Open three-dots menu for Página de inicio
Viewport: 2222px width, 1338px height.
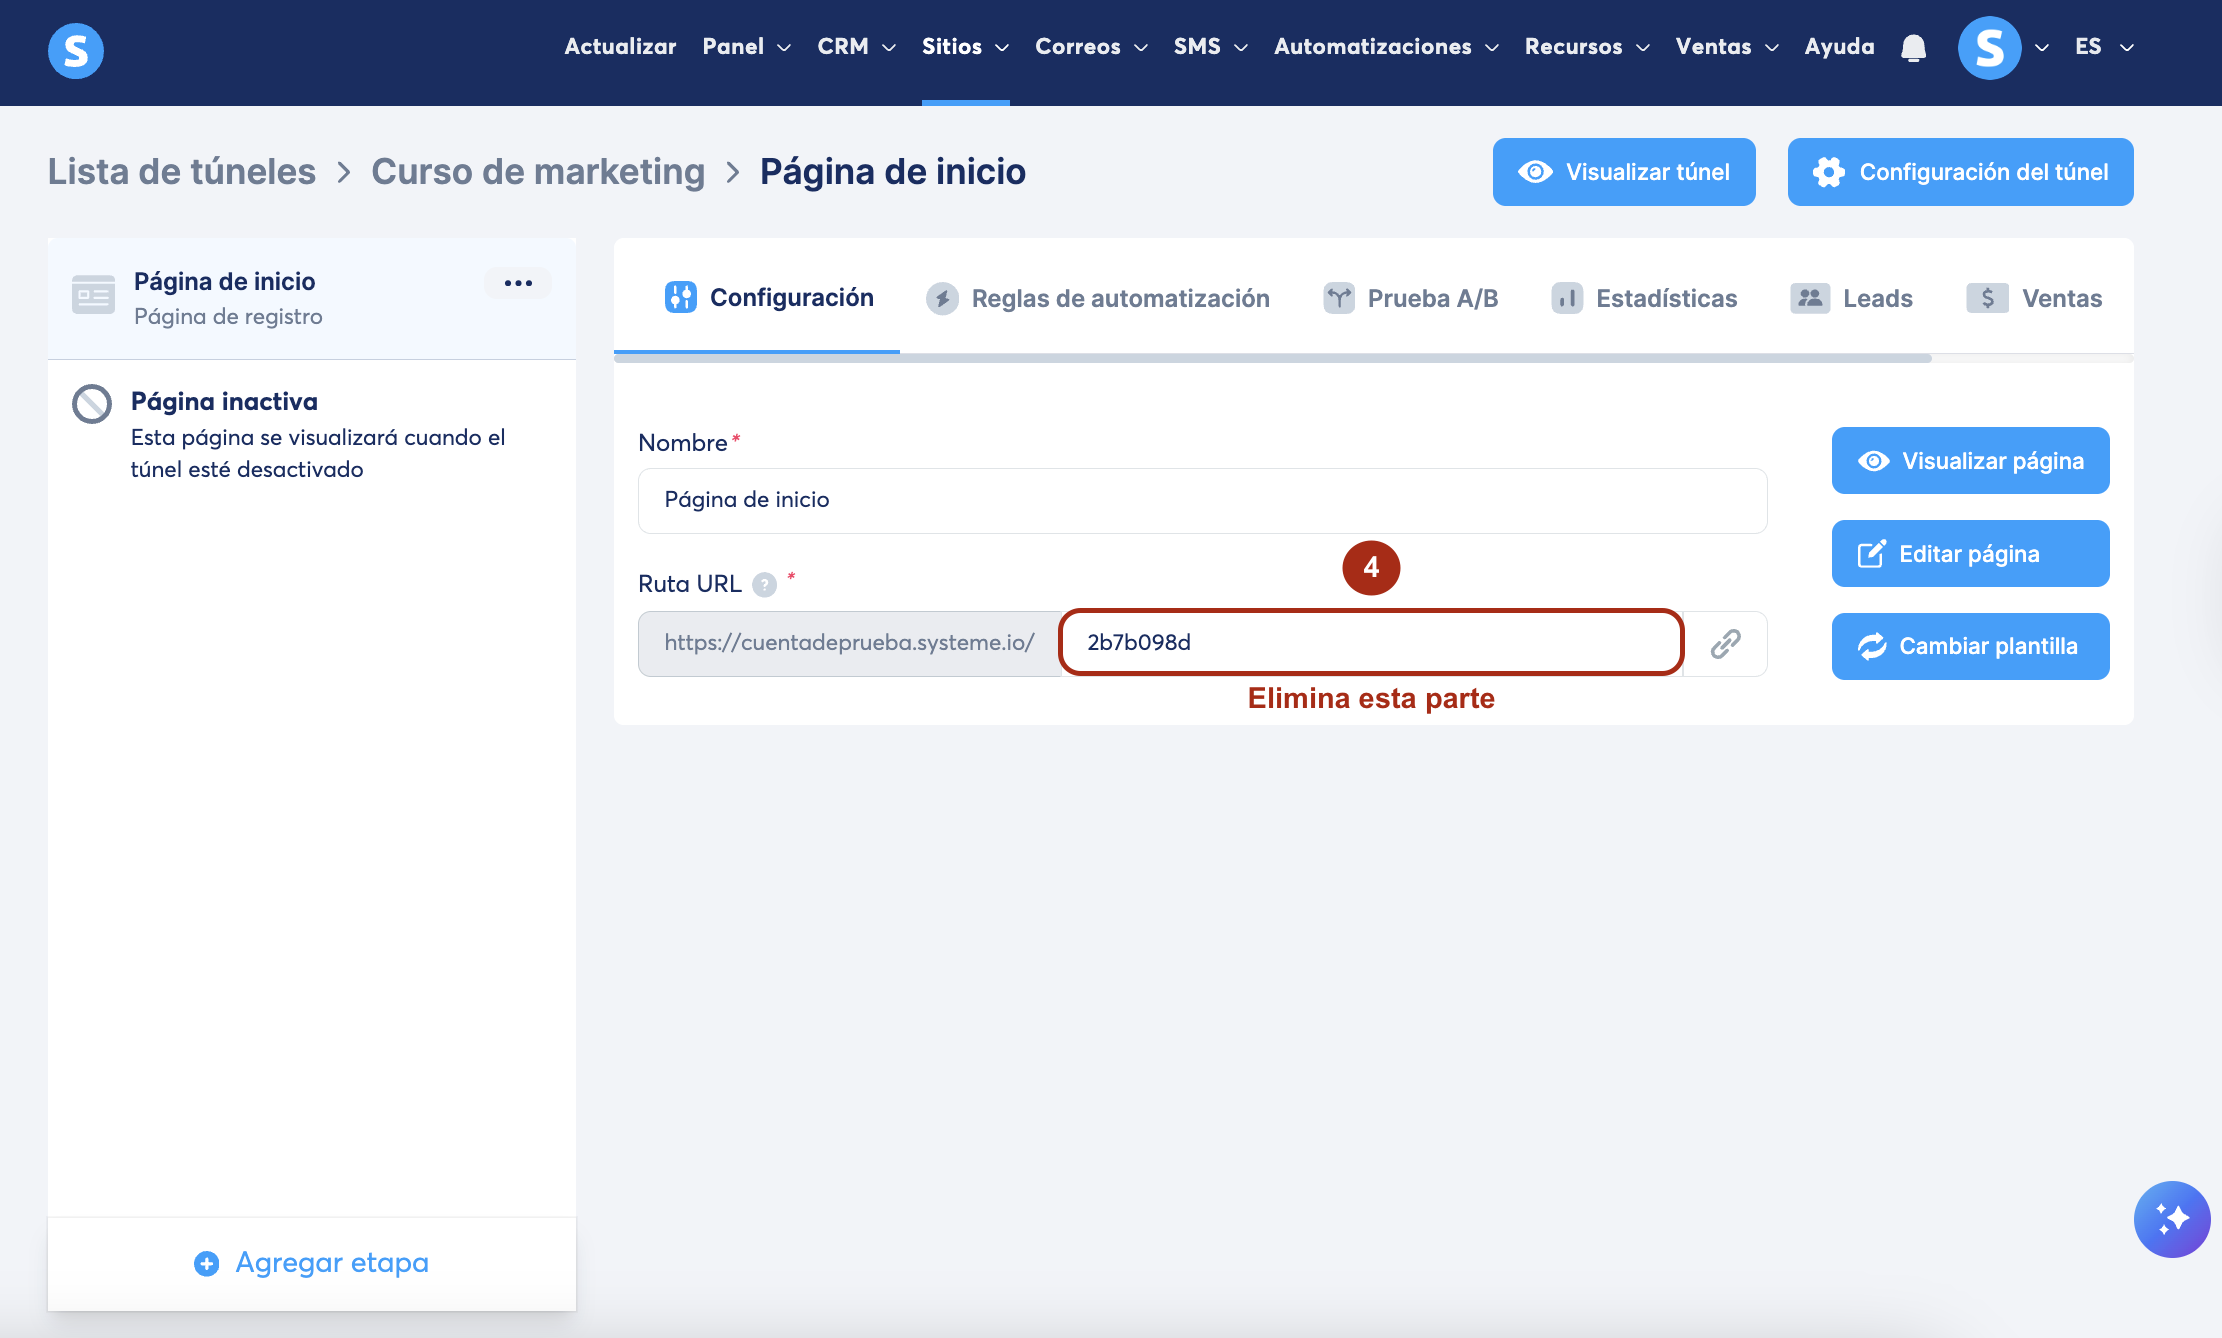click(x=518, y=283)
